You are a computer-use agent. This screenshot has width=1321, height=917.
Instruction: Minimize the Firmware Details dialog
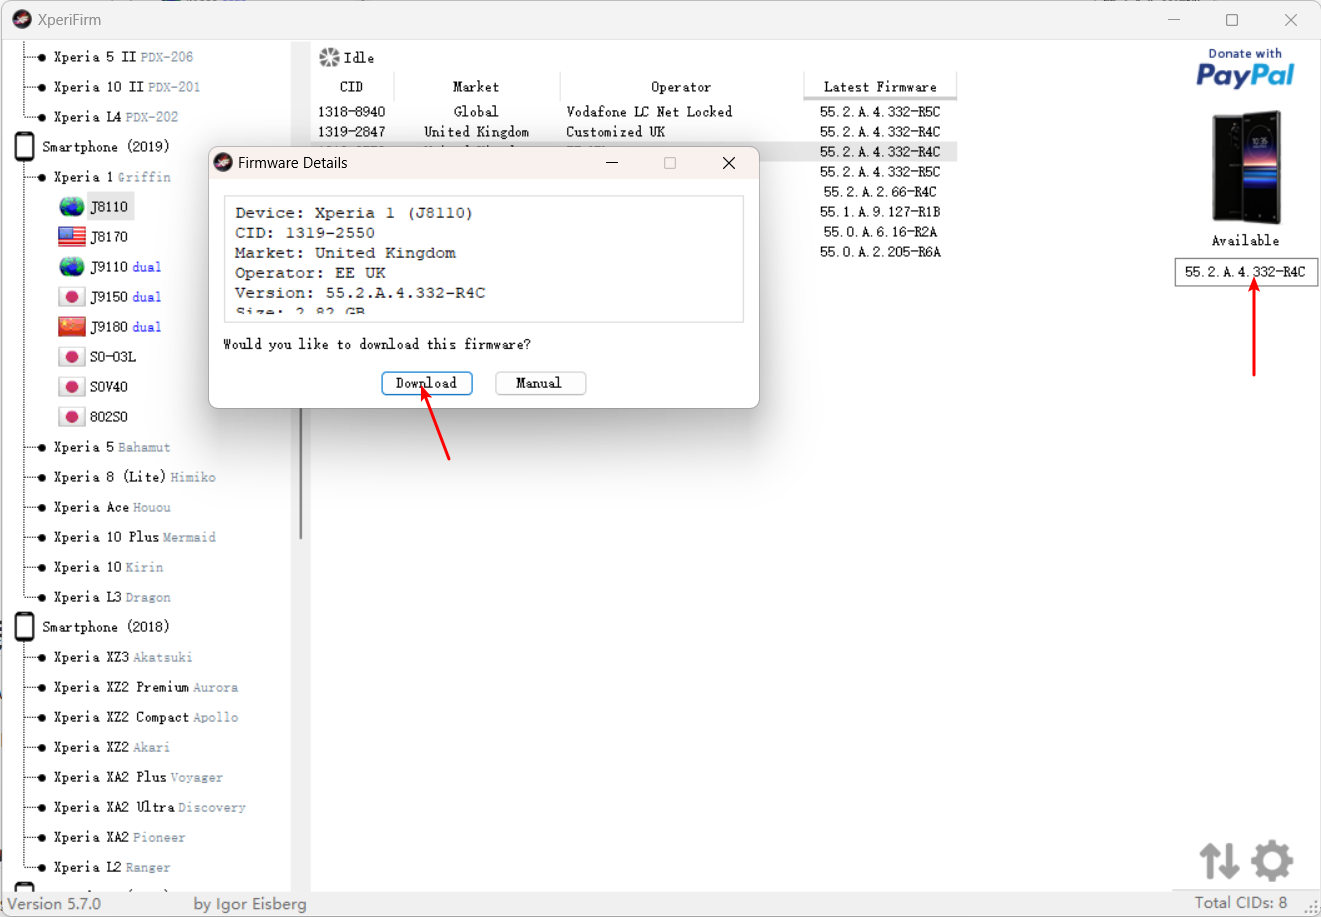coord(612,163)
